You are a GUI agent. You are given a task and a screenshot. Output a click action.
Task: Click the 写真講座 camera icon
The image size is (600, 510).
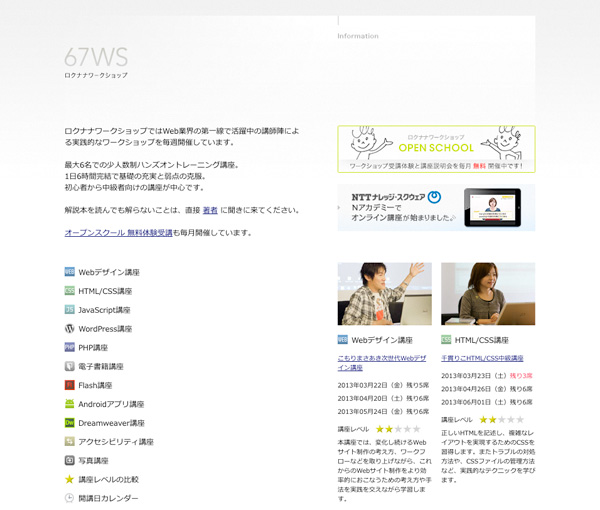coord(70,461)
